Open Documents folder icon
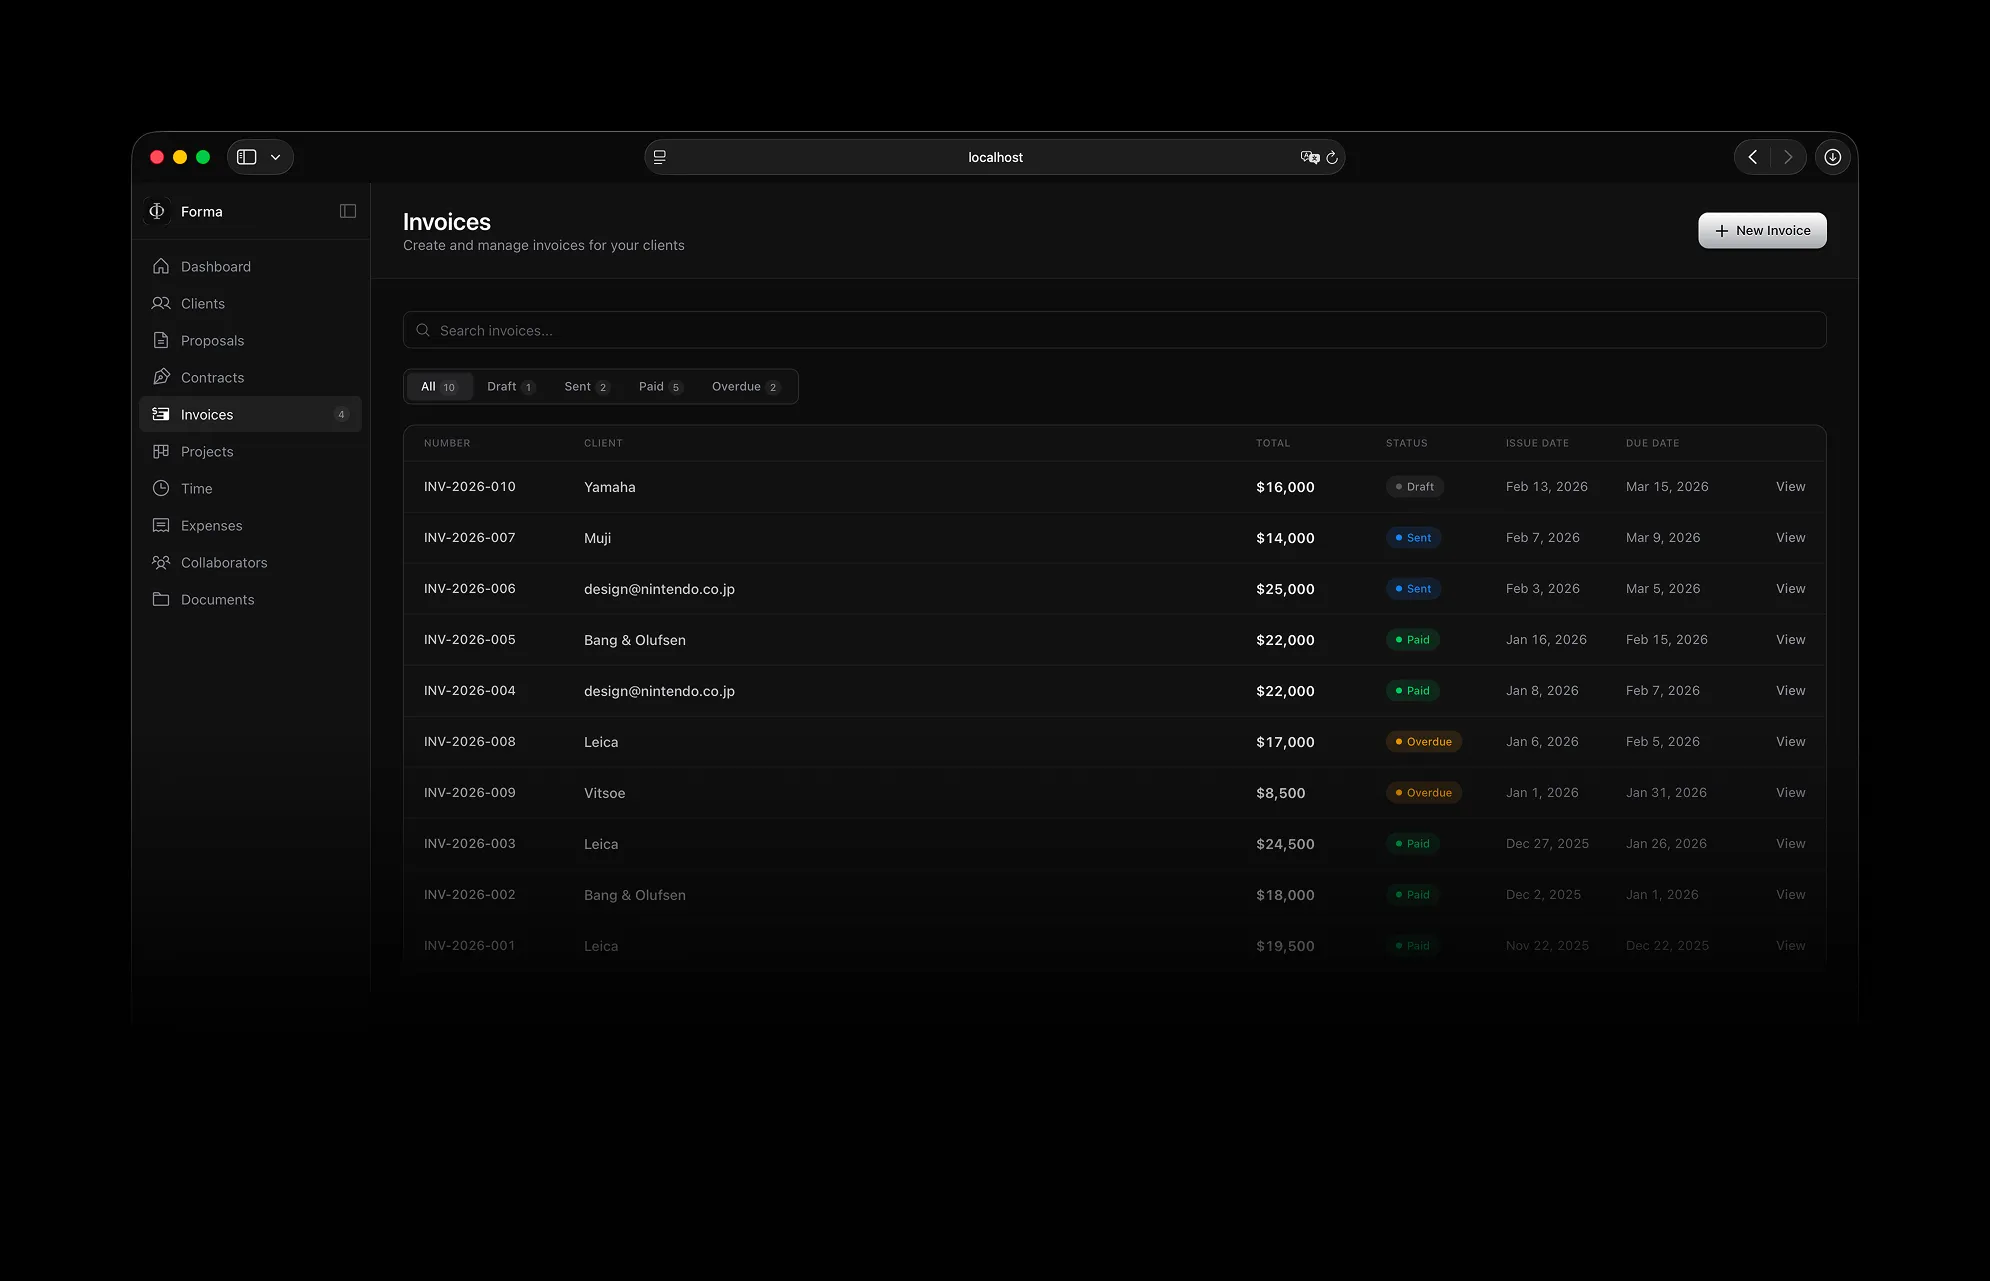Screen dimensions: 1990x1281 pos(161,599)
